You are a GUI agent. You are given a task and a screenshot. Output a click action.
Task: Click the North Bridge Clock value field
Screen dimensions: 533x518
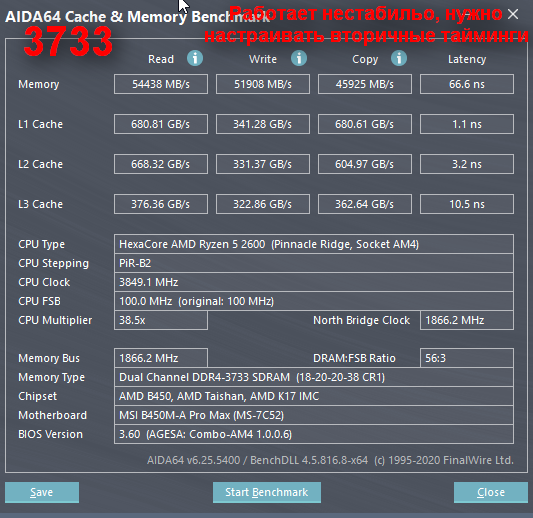467,320
